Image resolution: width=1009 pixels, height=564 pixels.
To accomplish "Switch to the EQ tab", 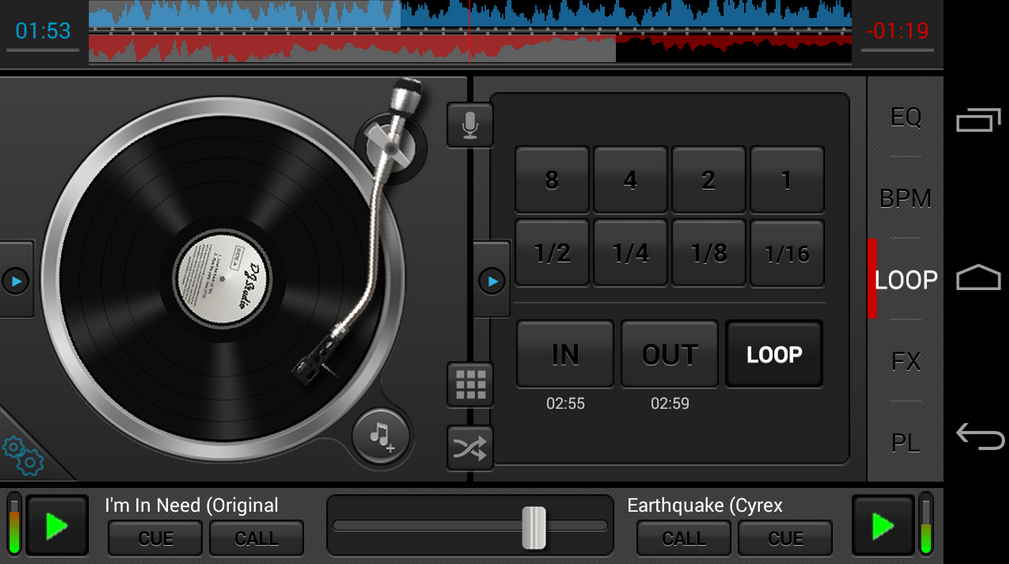I will pyautogui.click(x=905, y=117).
